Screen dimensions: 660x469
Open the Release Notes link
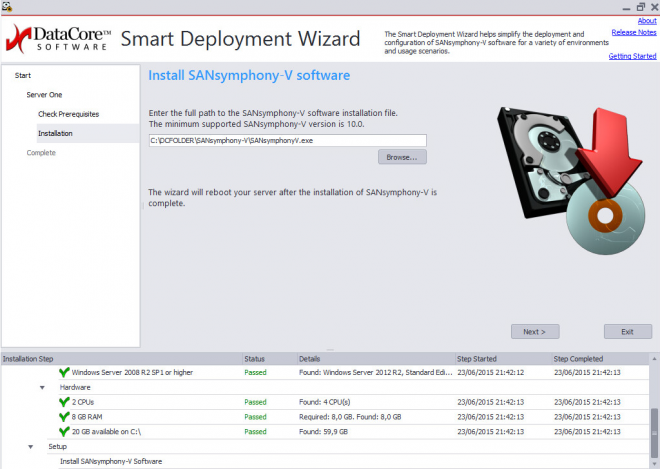click(634, 32)
